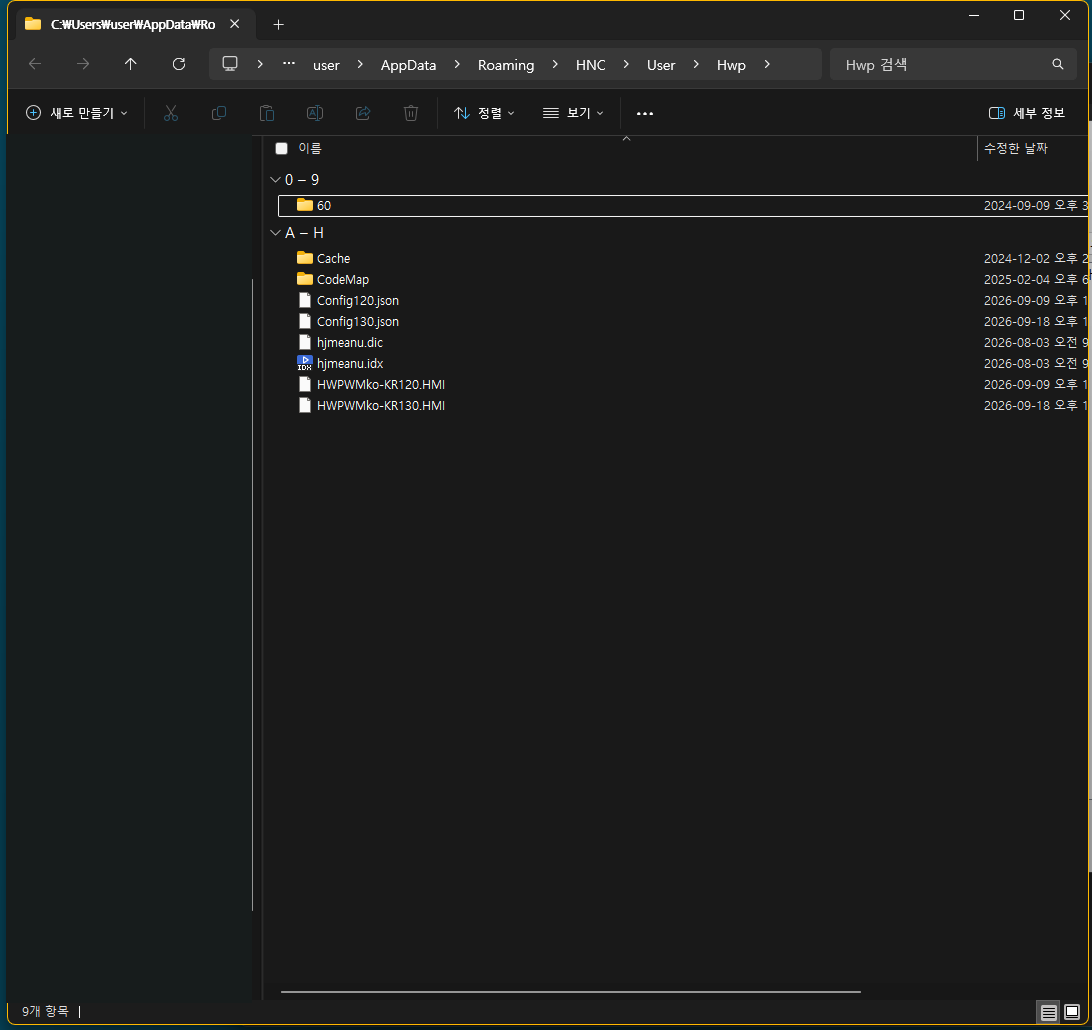Click Hwp in breadcrumb
The image size is (1092, 1030).
pyautogui.click(x=731, y=65)
